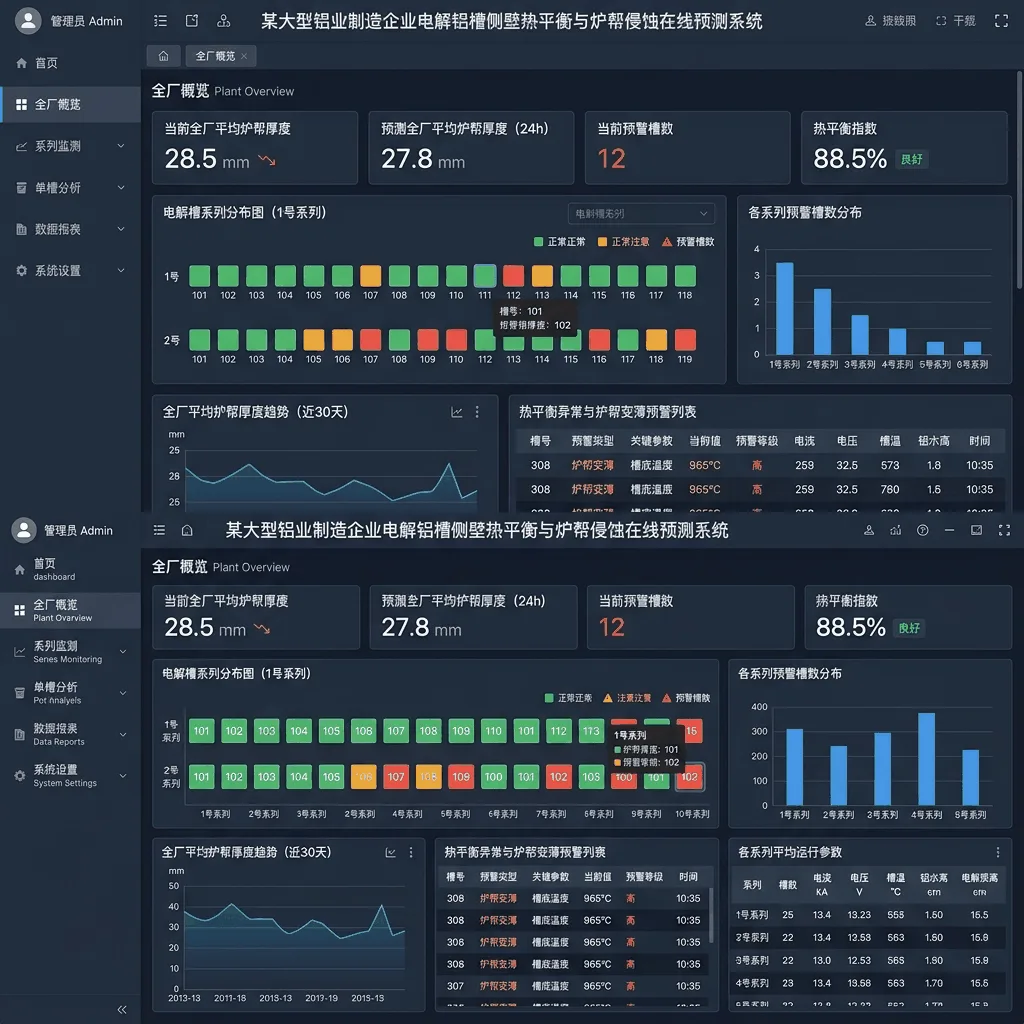This screenshot has width=1024, height=1024.
Task: Toggle the 预警槽数 triangle legend item, top window
Action: point(688,242)
